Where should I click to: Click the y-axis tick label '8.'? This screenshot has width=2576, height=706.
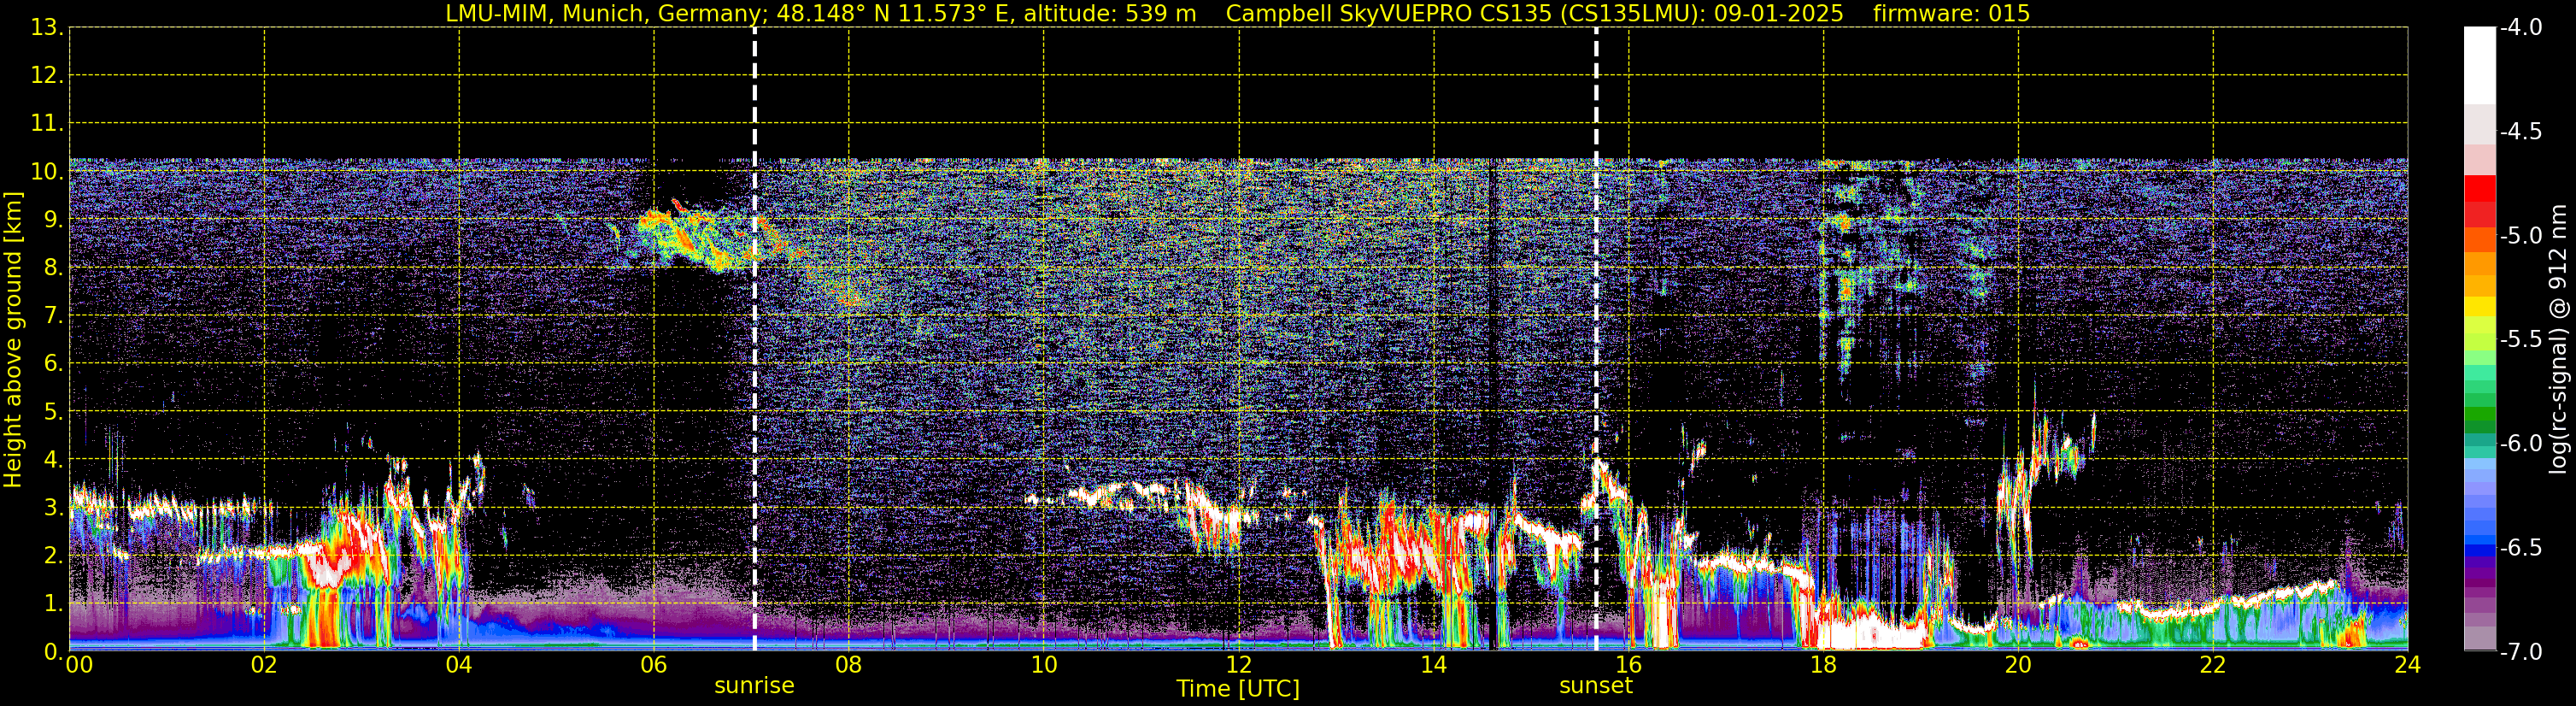click(x=53, y=267)
